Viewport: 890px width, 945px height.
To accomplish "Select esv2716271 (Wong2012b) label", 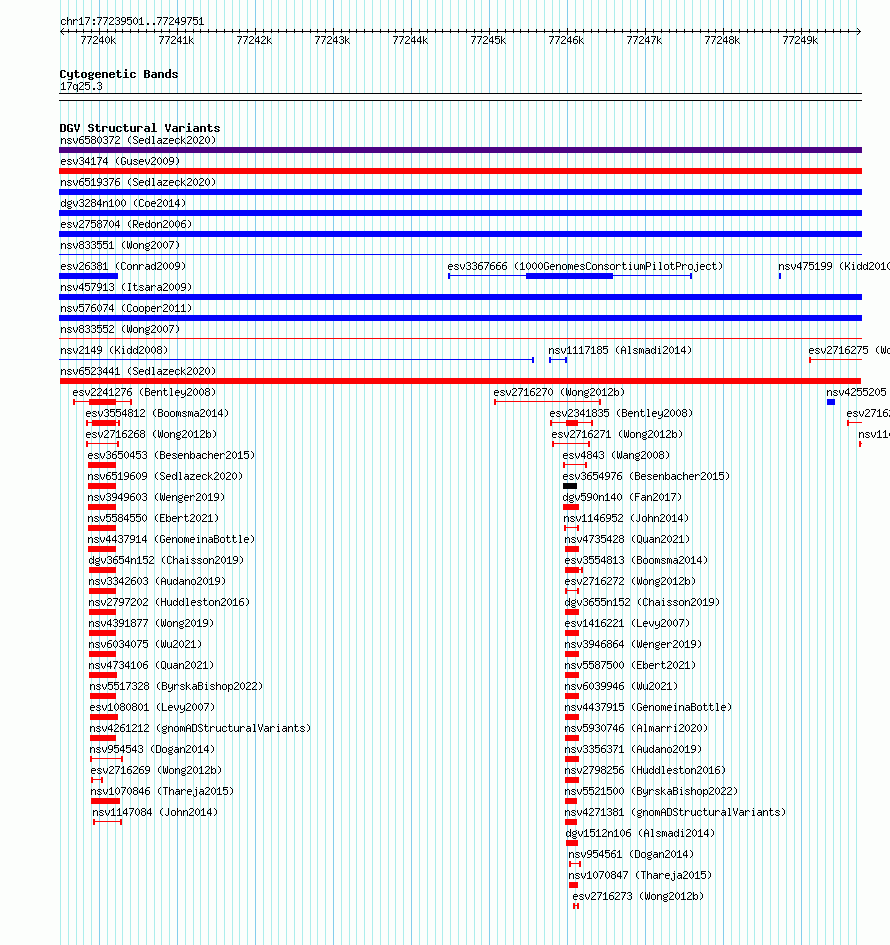I will (617, 435).
